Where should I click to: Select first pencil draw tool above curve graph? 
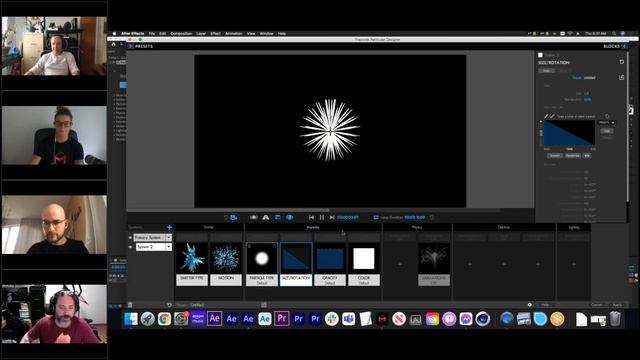click(547, 116)
